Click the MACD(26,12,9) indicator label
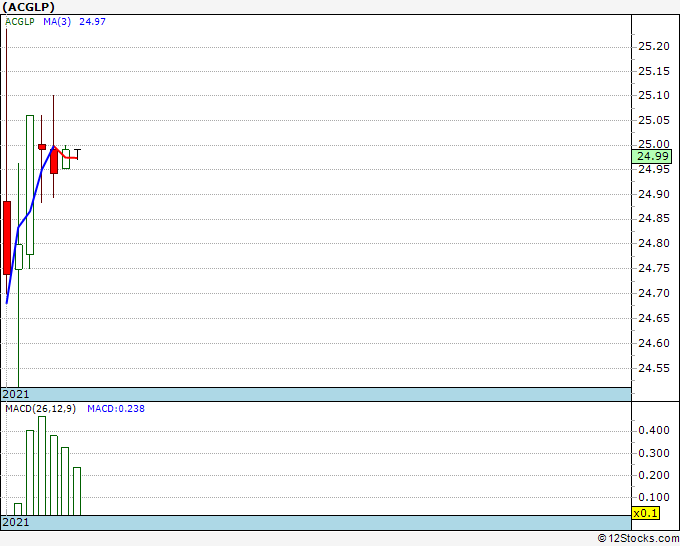Image resolution: width=680 pixels, height=546 pixels. [40, 409]
